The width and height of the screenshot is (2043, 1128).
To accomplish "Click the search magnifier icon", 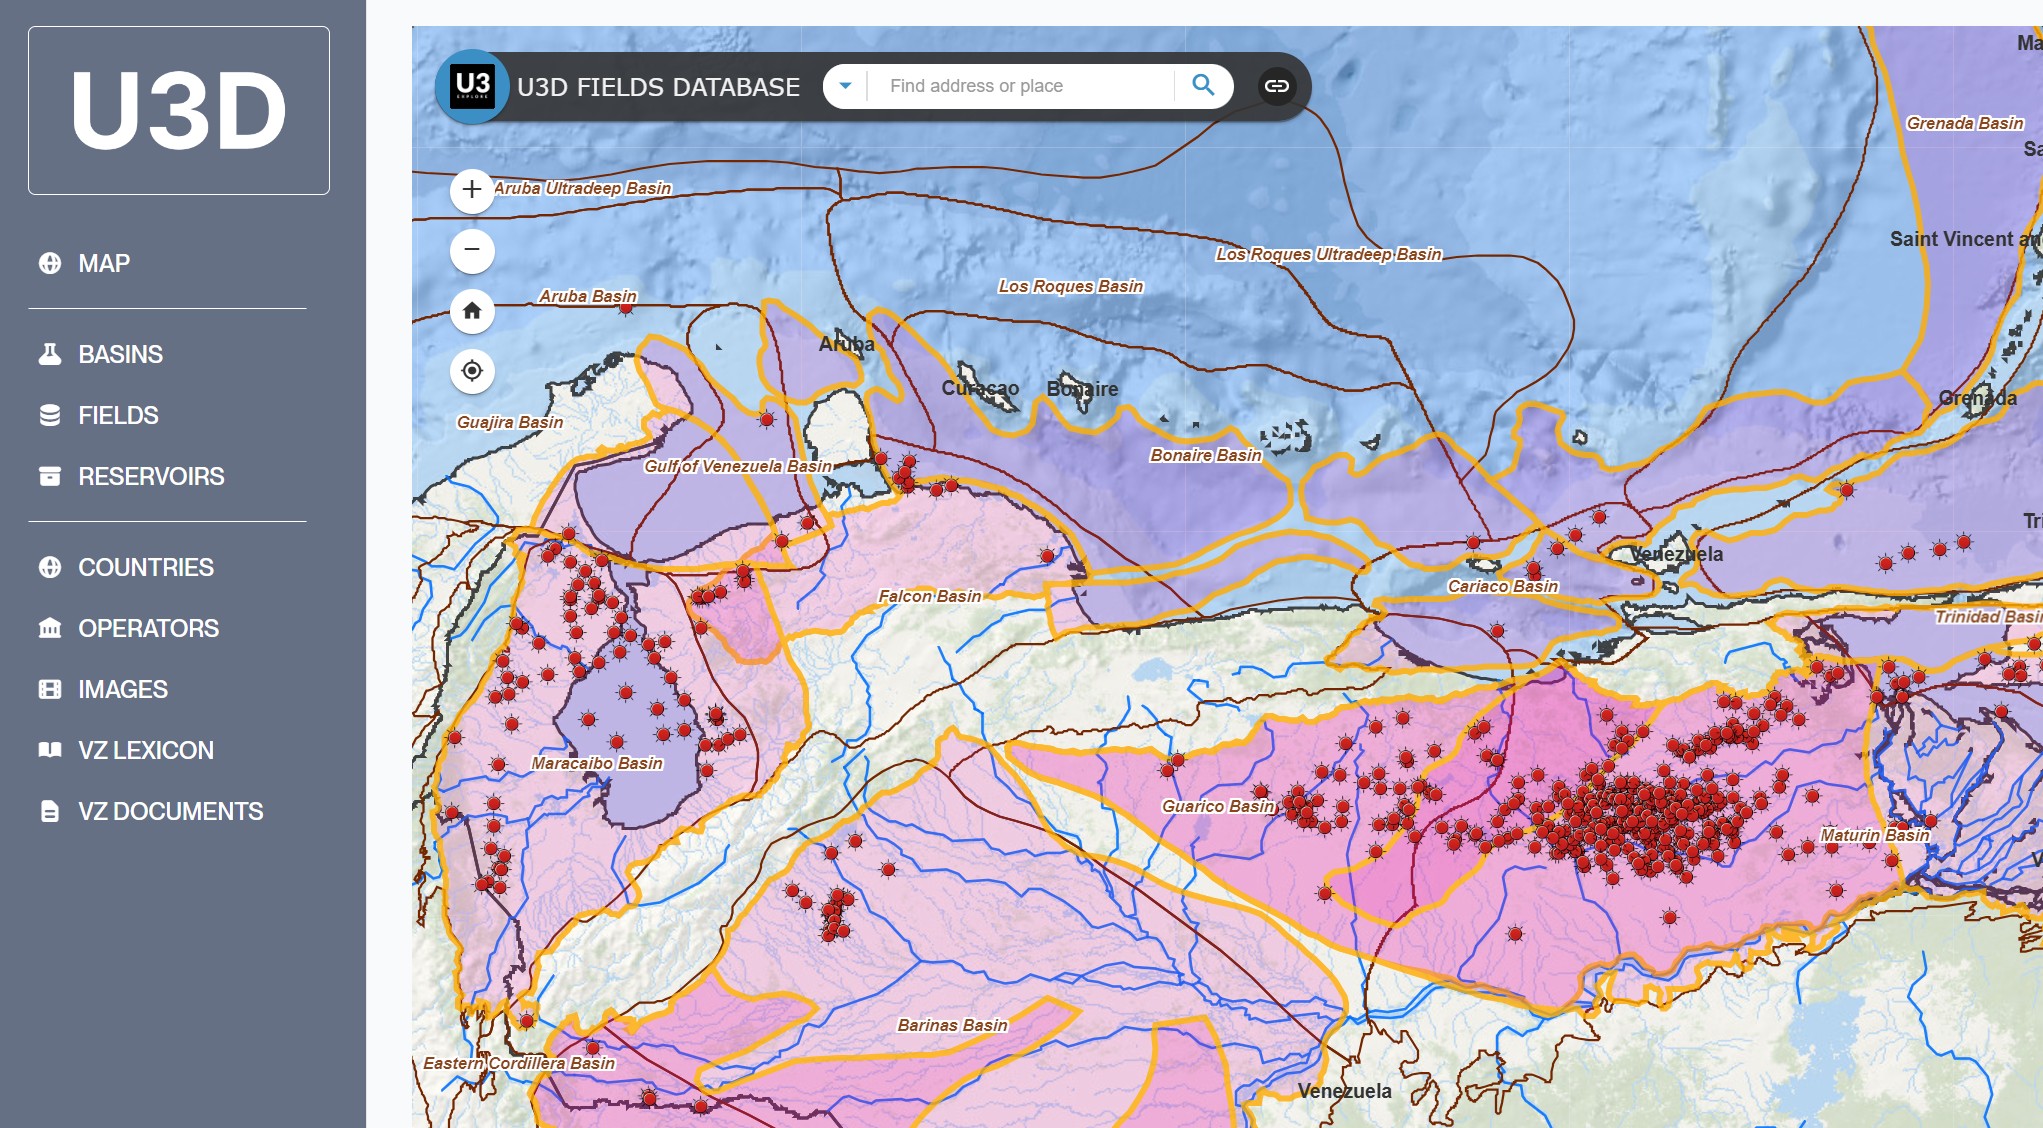I will pyautogui.click(x=1203, y=86).
